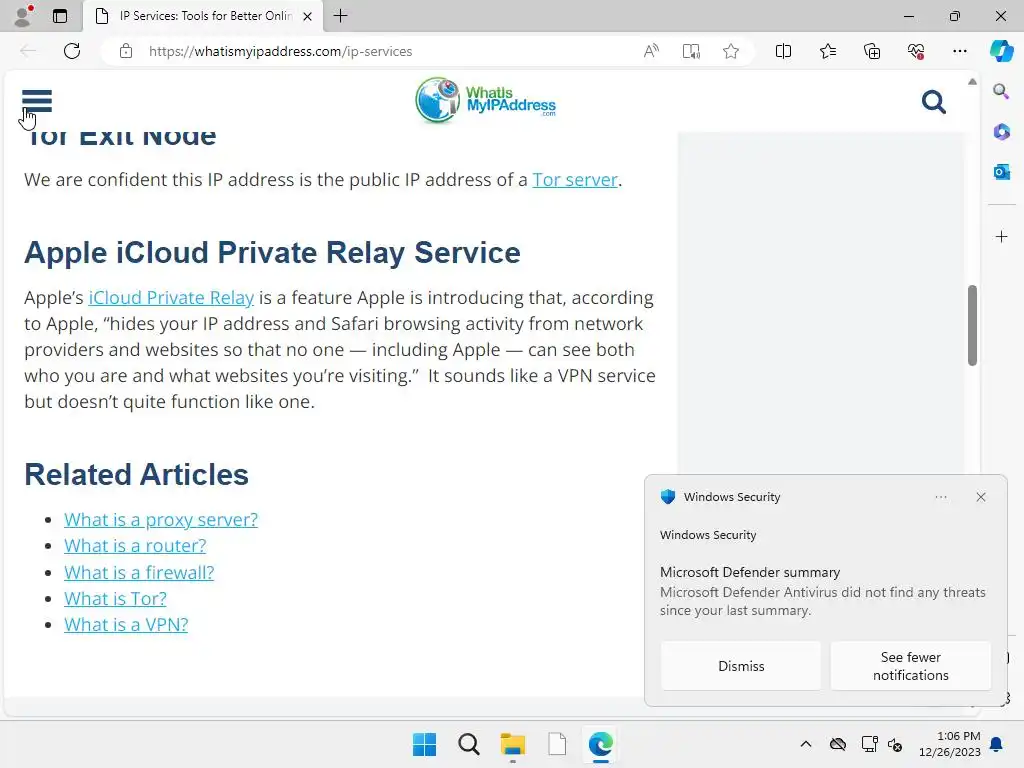The height and width of the screenshot is (768, 1024).
Task: Open the network tray icon
Action: coord(869,744)
